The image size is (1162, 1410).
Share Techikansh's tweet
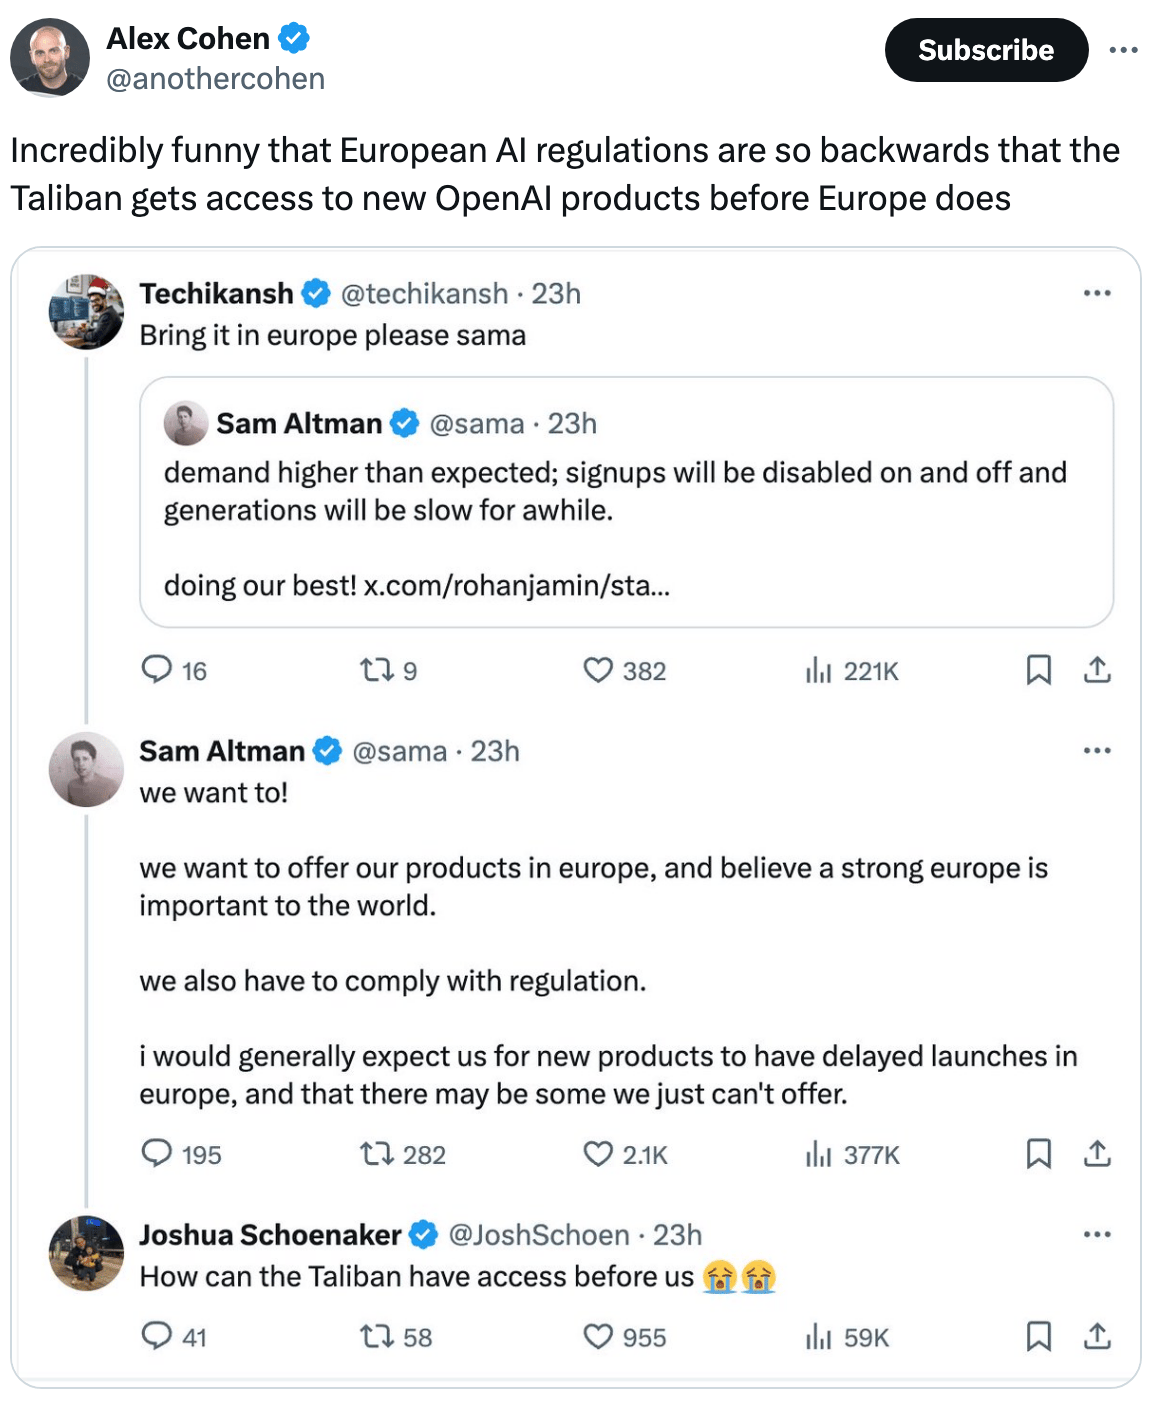(1097, 669)
